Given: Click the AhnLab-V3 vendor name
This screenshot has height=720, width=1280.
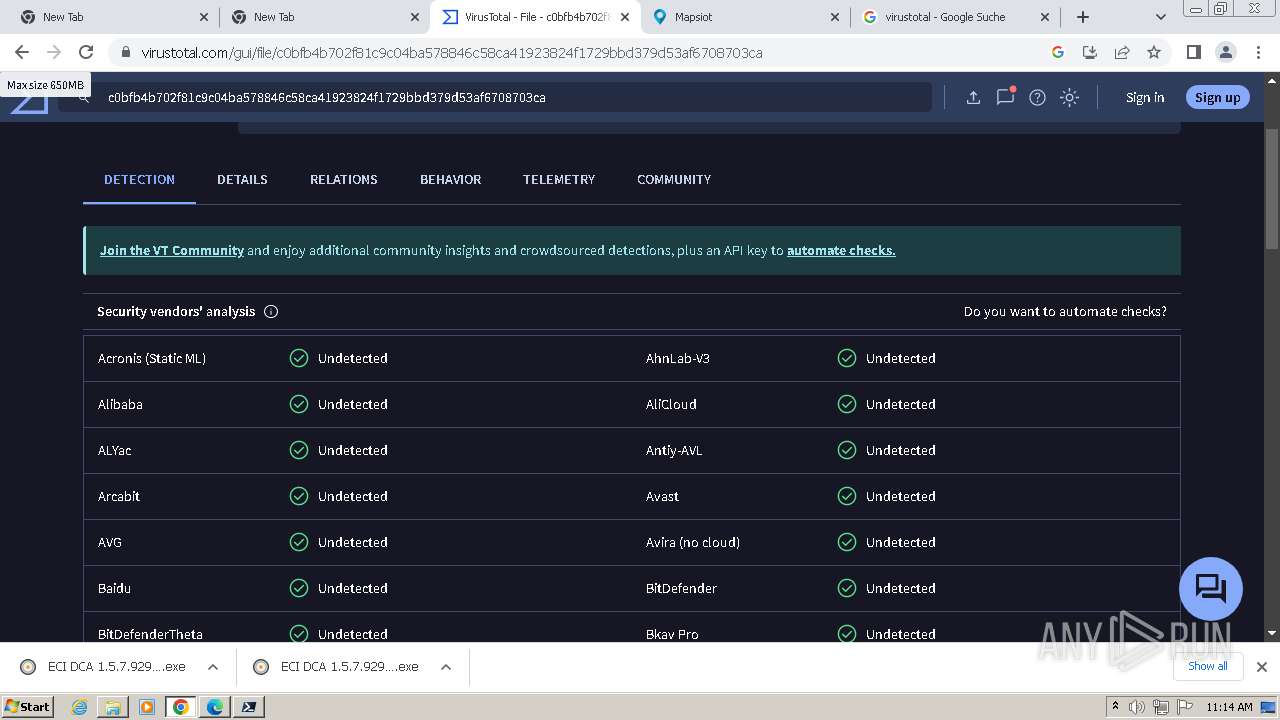Looking at the screenshot, I should click(678, 358).
